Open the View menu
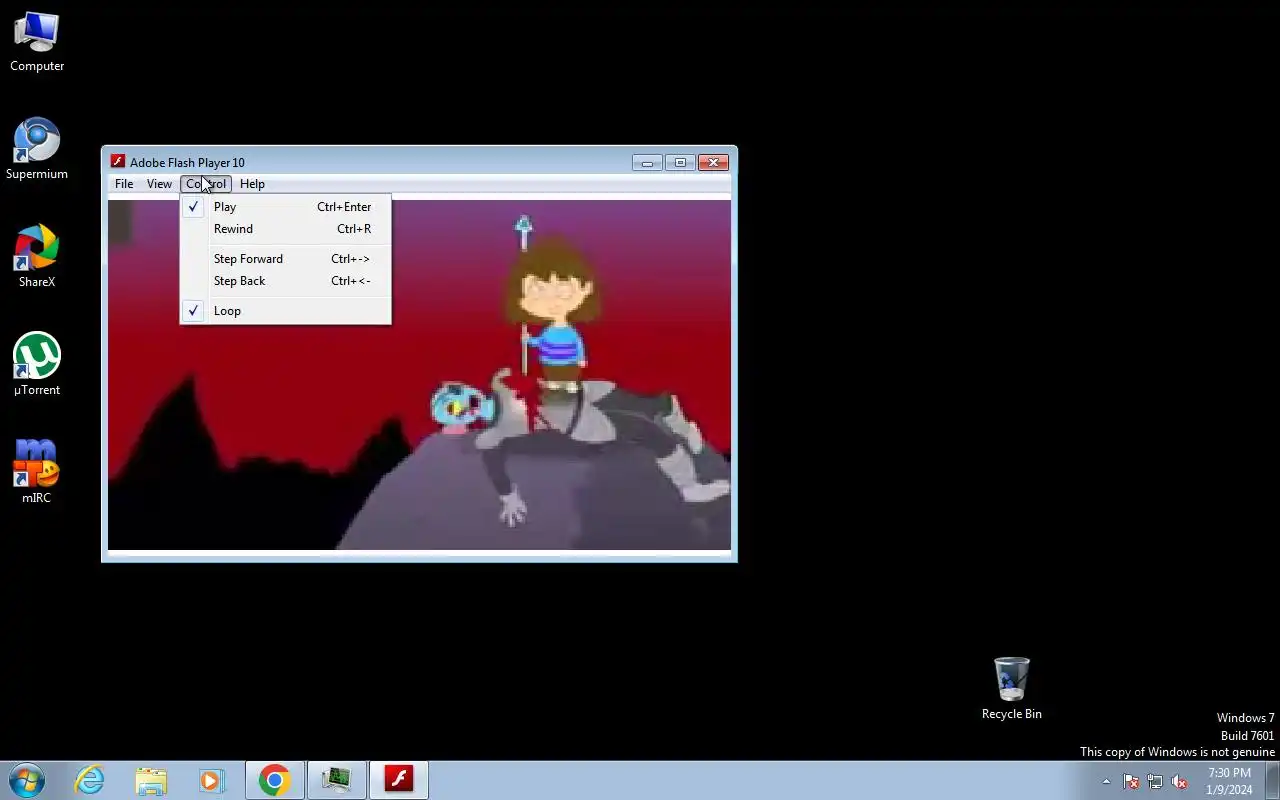Viewport: 1280px width, 800px height. point(159,184)
